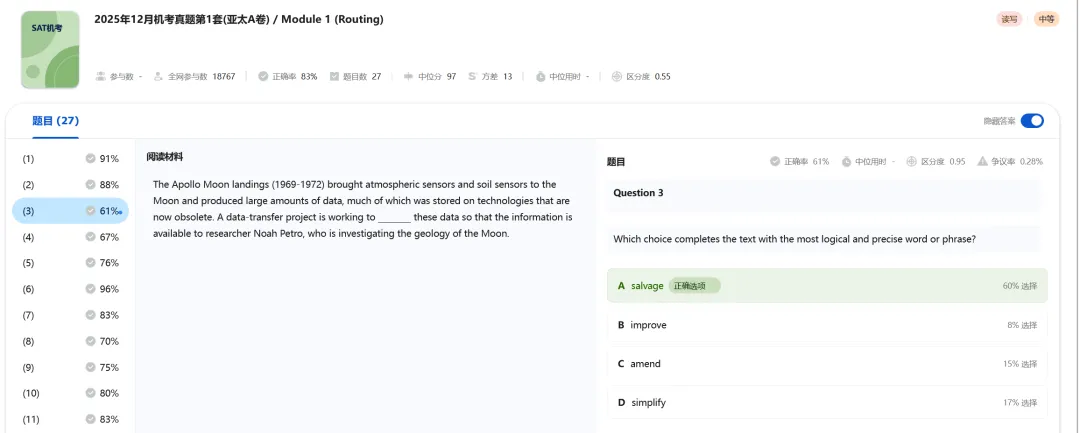Click the 全网参与数 user icon
Viewport: 1080px width, 433px height.
point(158,76)
